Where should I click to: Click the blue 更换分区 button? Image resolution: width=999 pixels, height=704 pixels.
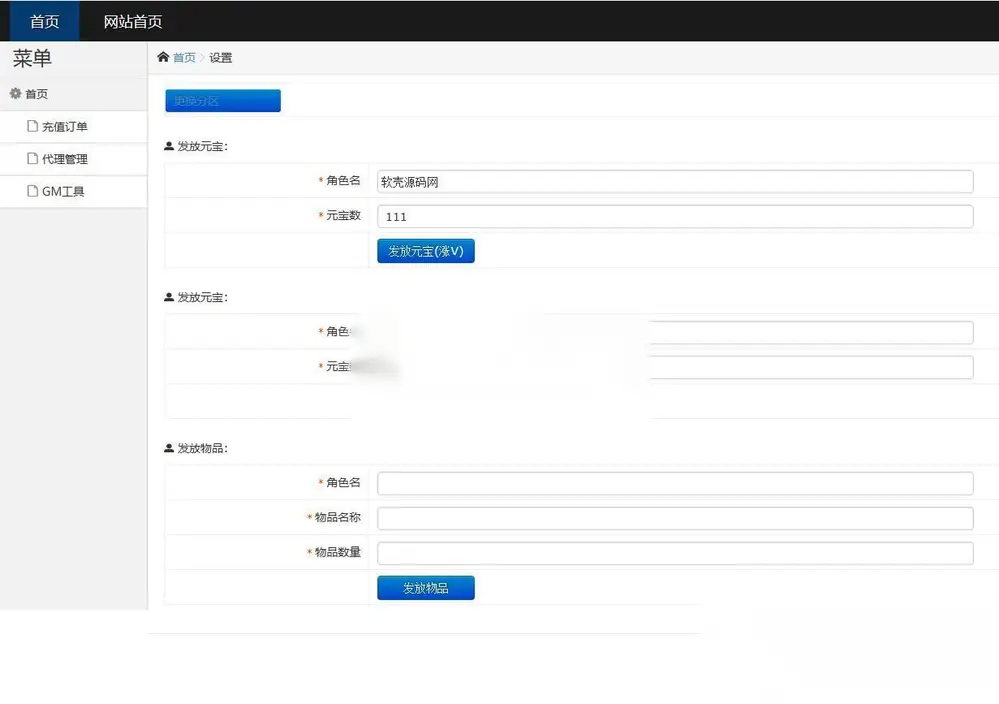[x=223, y=101]
